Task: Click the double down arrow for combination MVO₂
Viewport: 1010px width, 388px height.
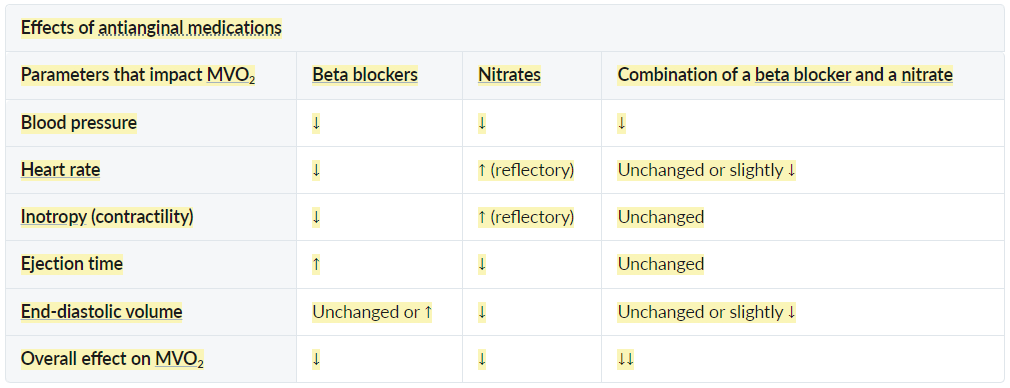Action: 626,360
